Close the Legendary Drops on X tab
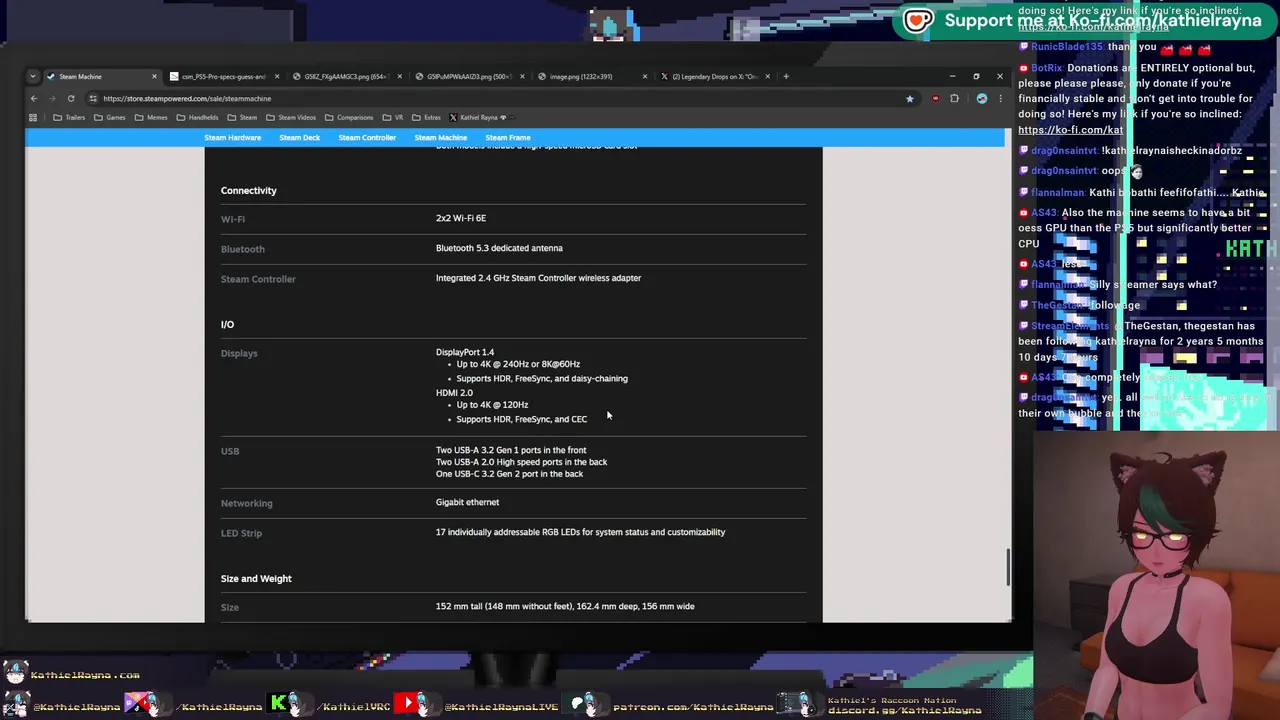The height and width of the screenshot is (720, 1280). click(x=767, y=76)
